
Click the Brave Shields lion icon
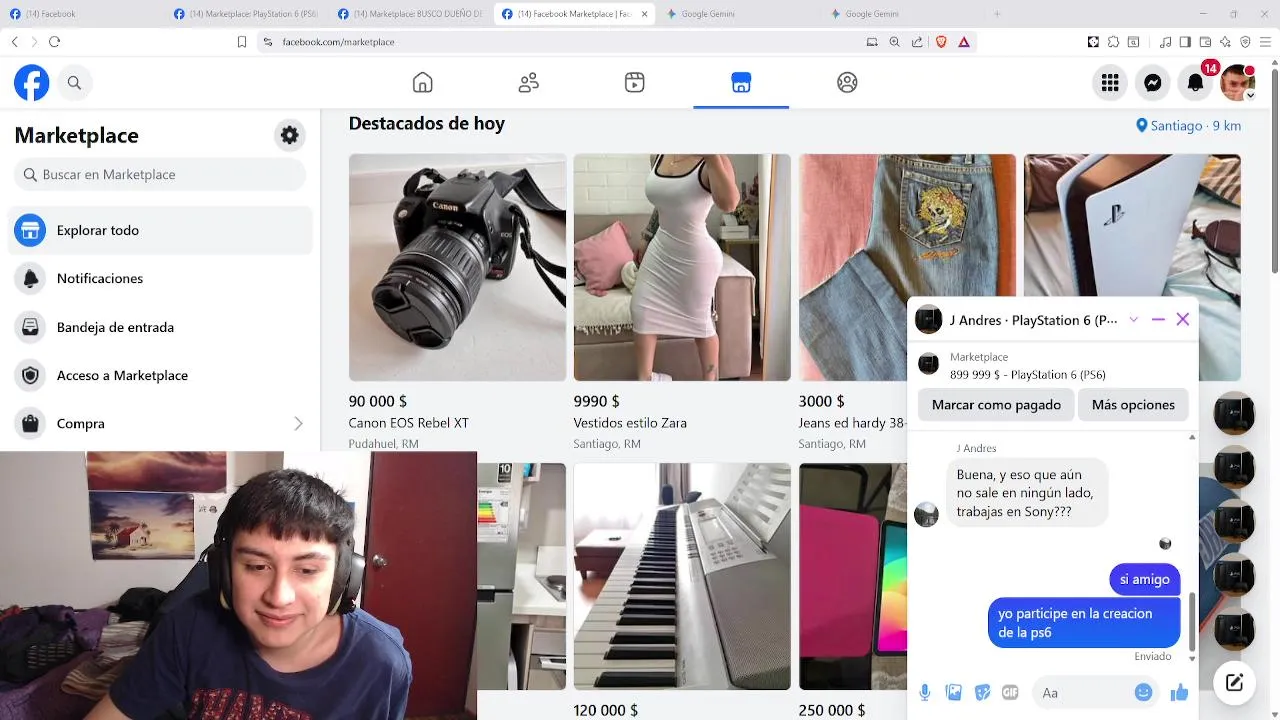[941, 42]
